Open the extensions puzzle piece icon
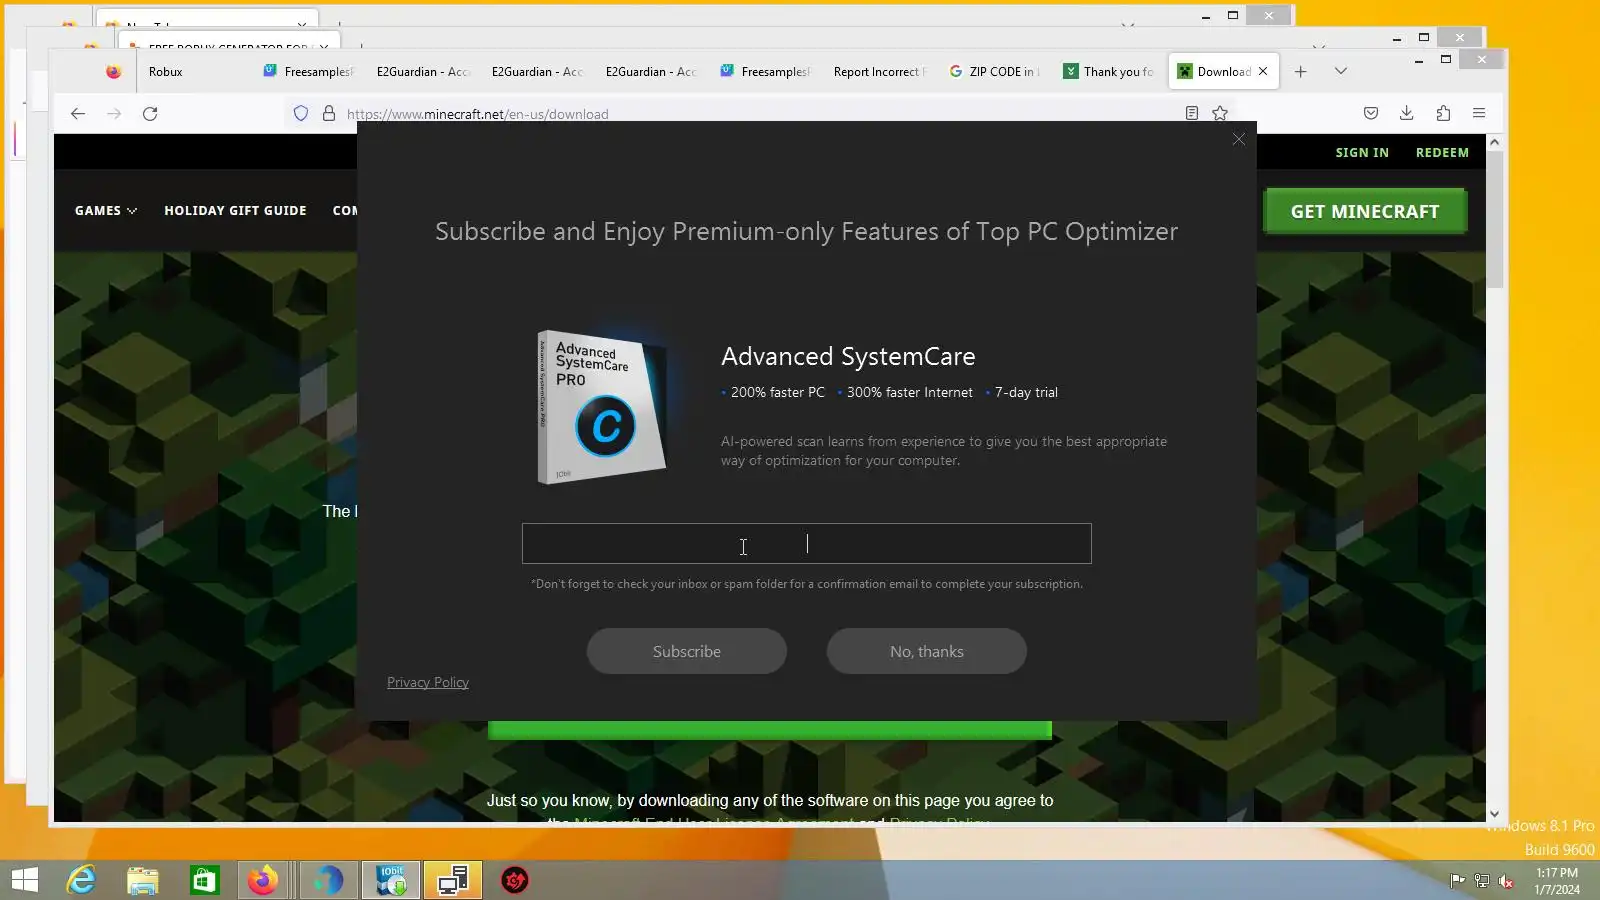The height and width of the screenshot is (900, 1600). 1443,113
